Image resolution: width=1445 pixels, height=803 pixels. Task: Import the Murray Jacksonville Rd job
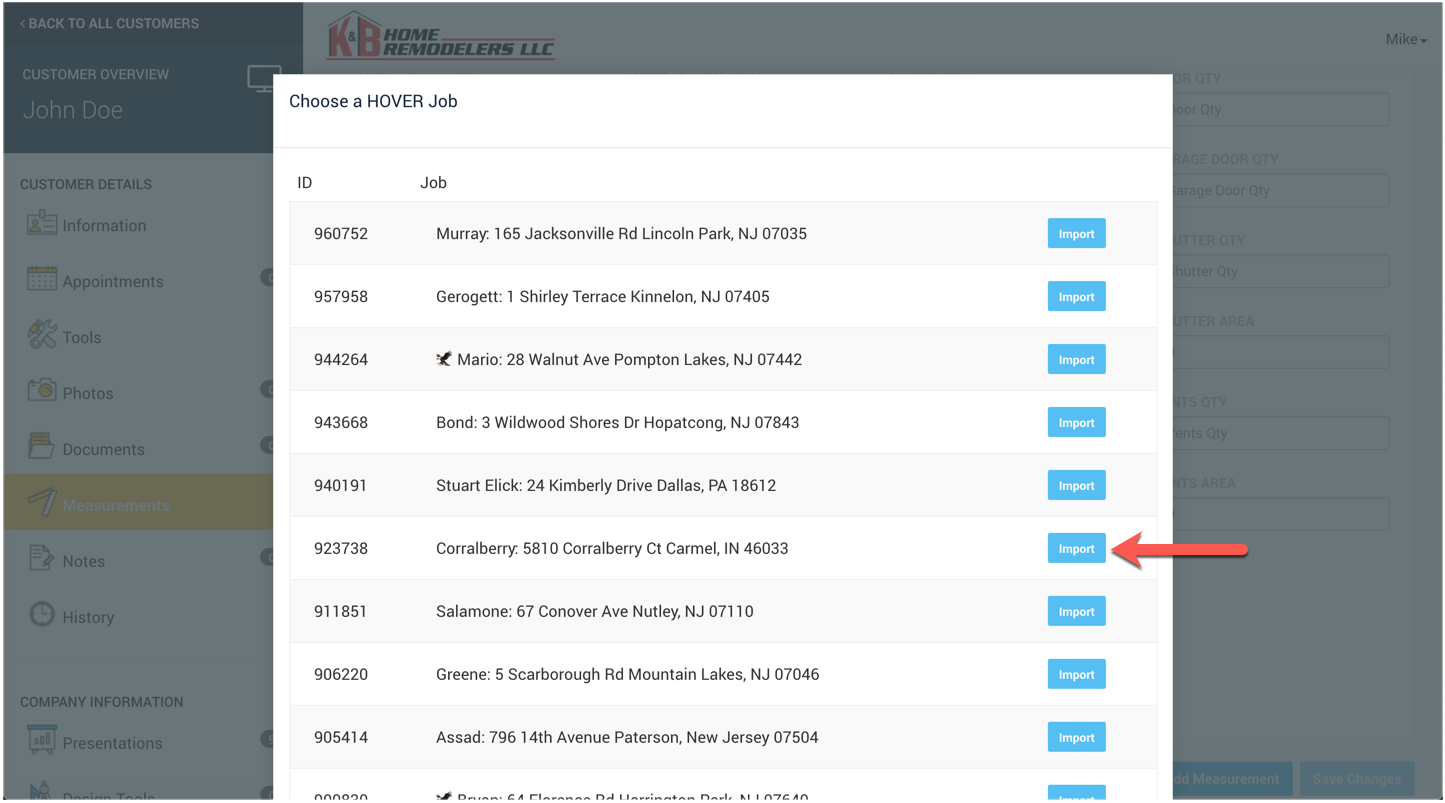[x=1076, y=234]
